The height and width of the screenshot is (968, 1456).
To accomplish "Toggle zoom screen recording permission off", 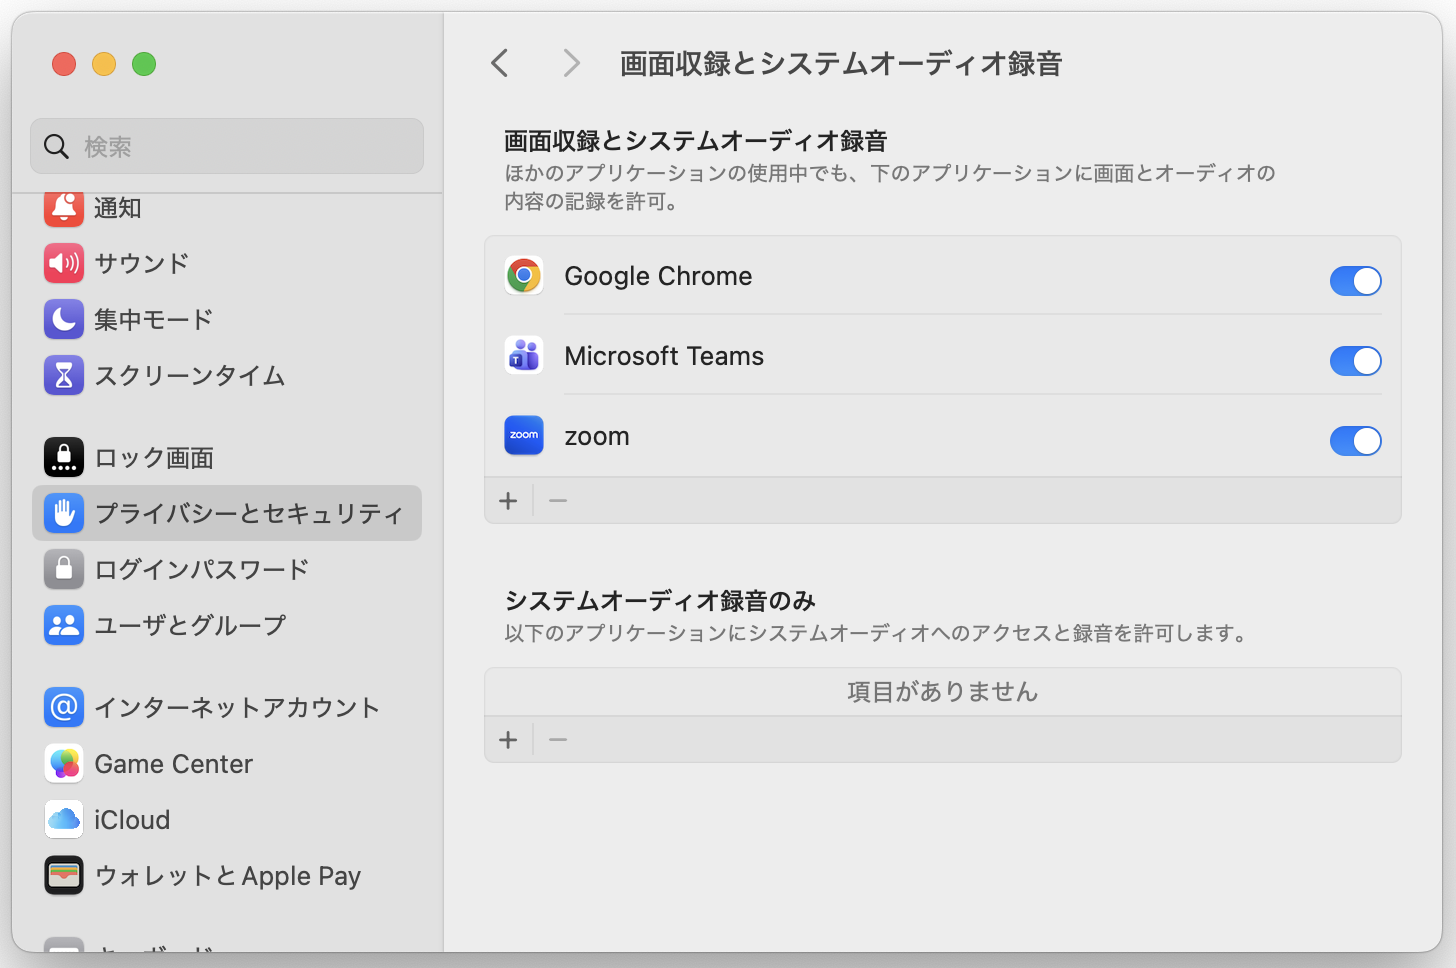I will pyautogui.click(x=1356, y=441).
